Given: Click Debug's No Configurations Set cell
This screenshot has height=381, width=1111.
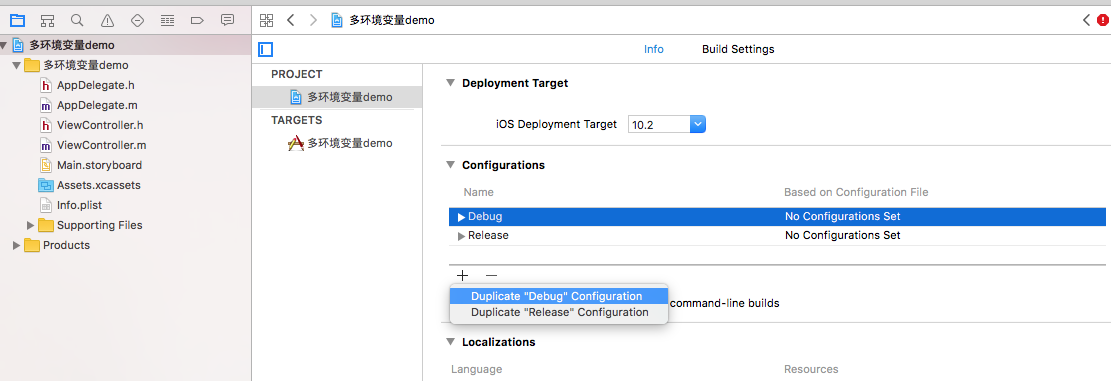Looking at the screenshot, I should tap(842, 217).
